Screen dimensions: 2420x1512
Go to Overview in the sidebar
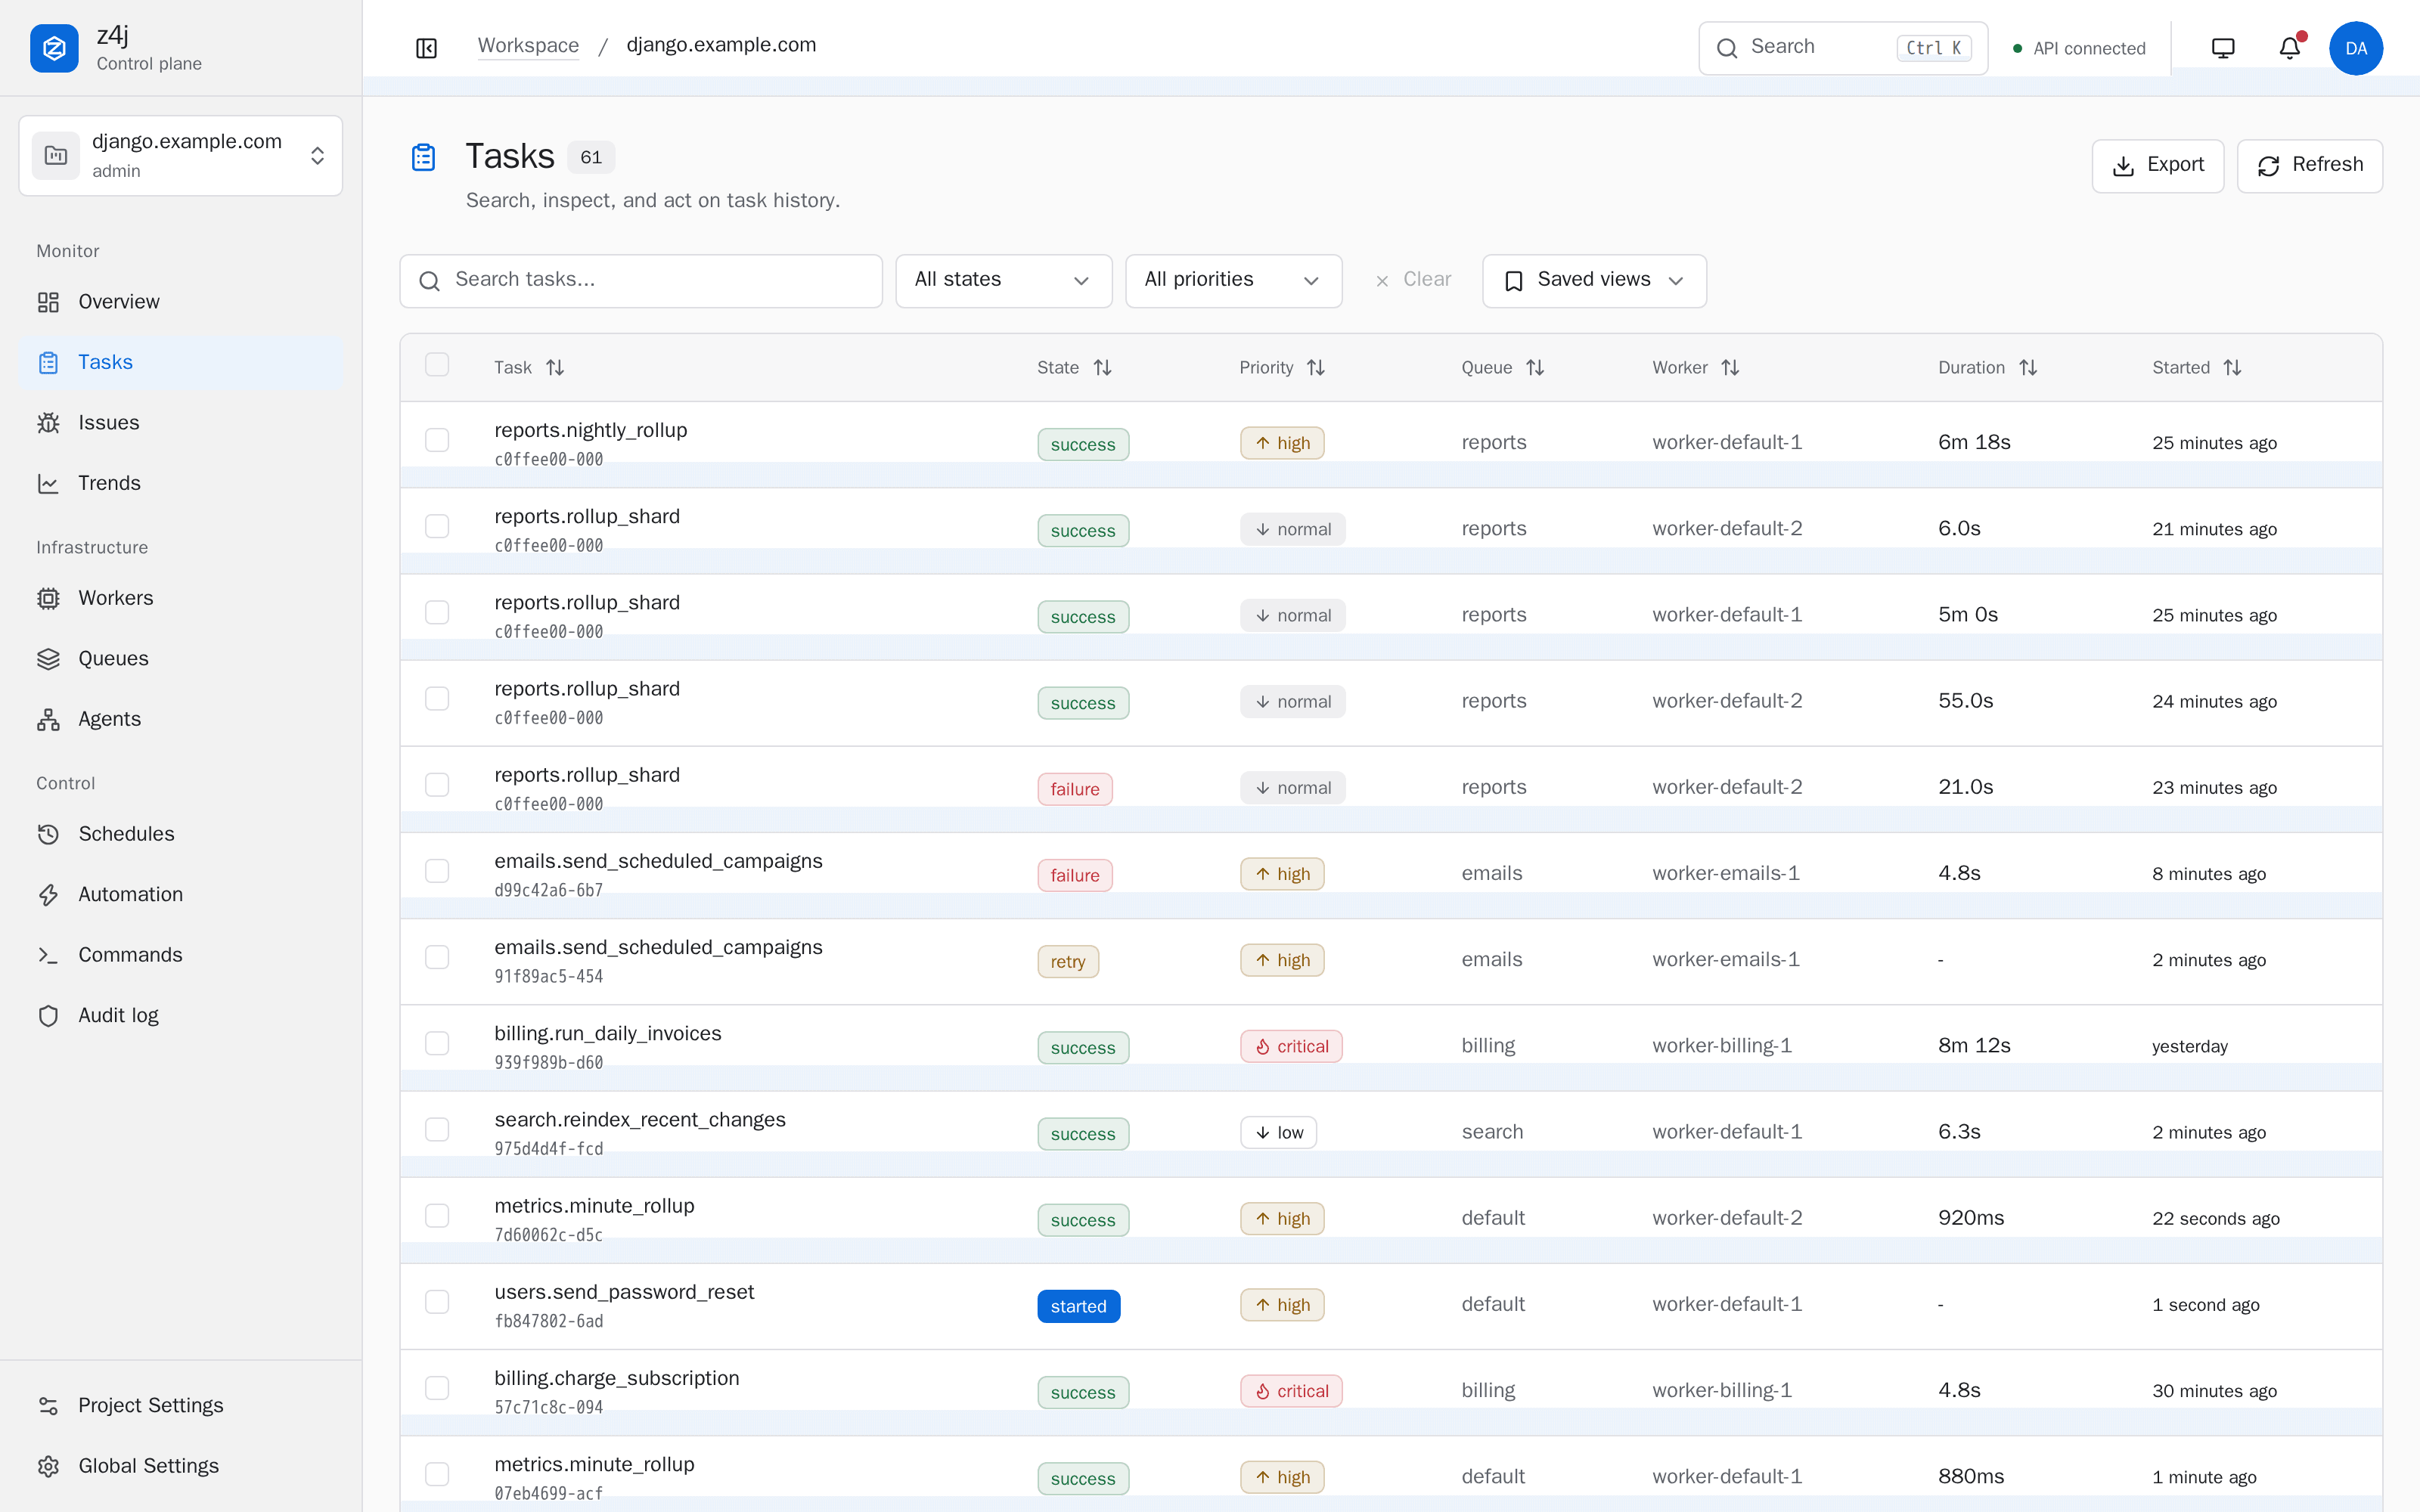pos(181,302)
